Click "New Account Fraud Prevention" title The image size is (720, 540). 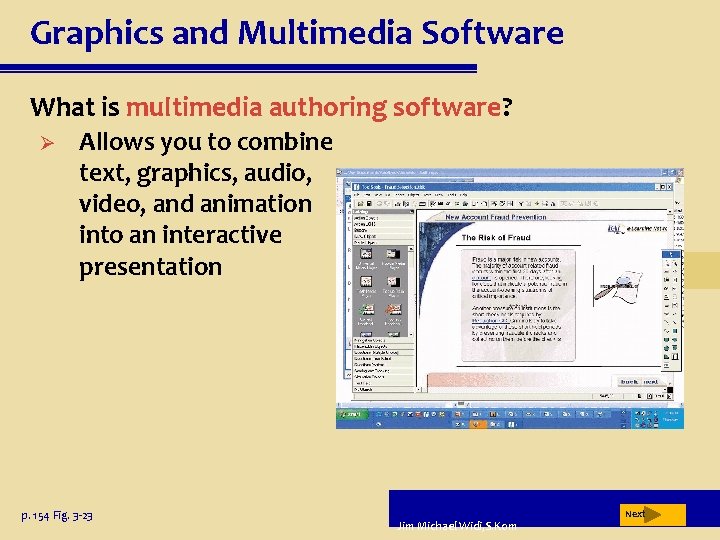tap(495, 217)
